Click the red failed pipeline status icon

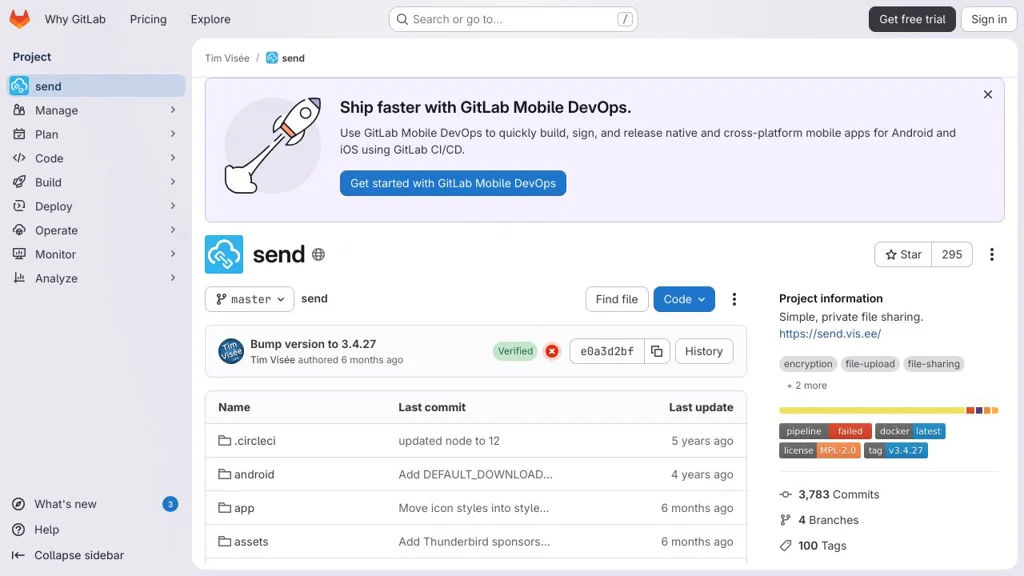[552, 351]
